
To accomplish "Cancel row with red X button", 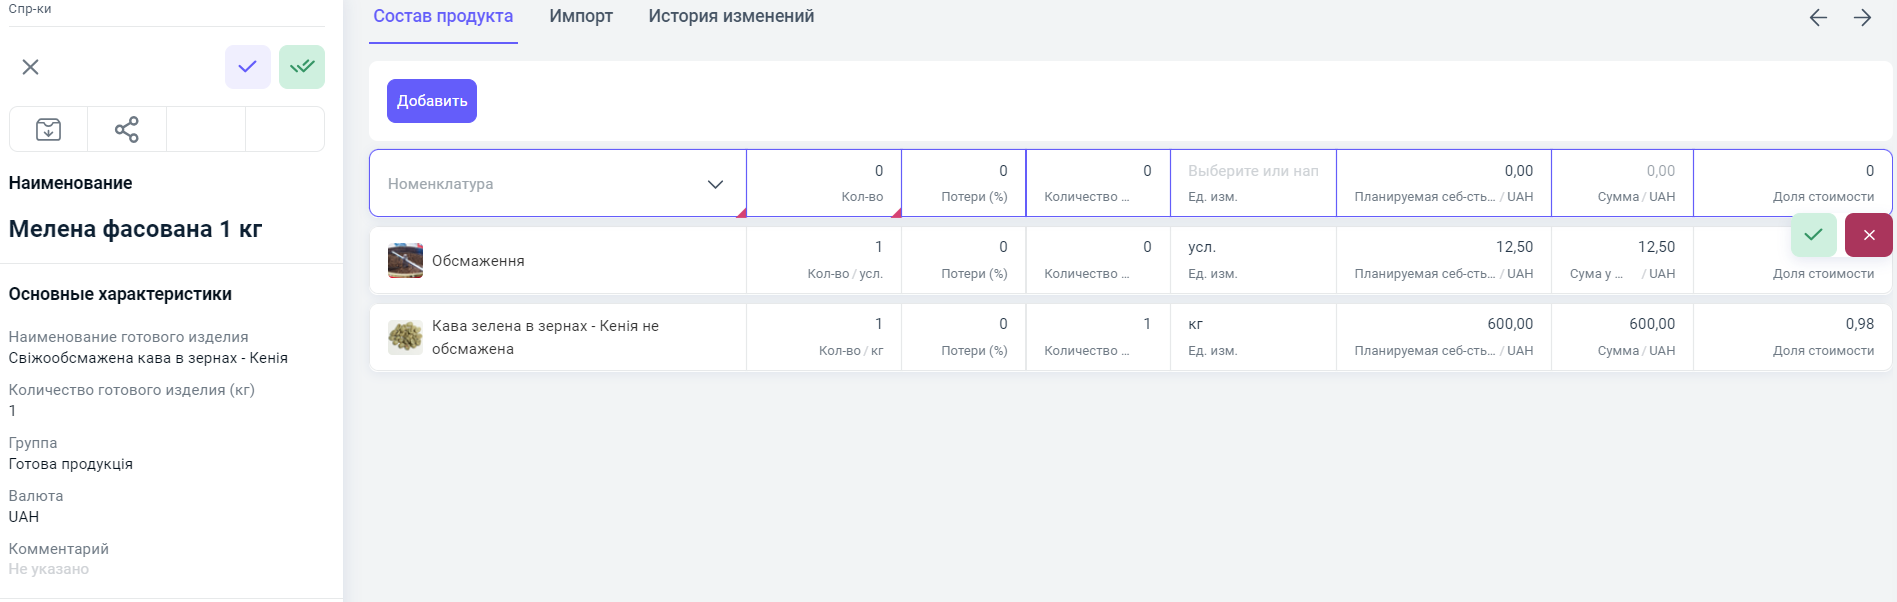I will click(x=1868, y=235).
